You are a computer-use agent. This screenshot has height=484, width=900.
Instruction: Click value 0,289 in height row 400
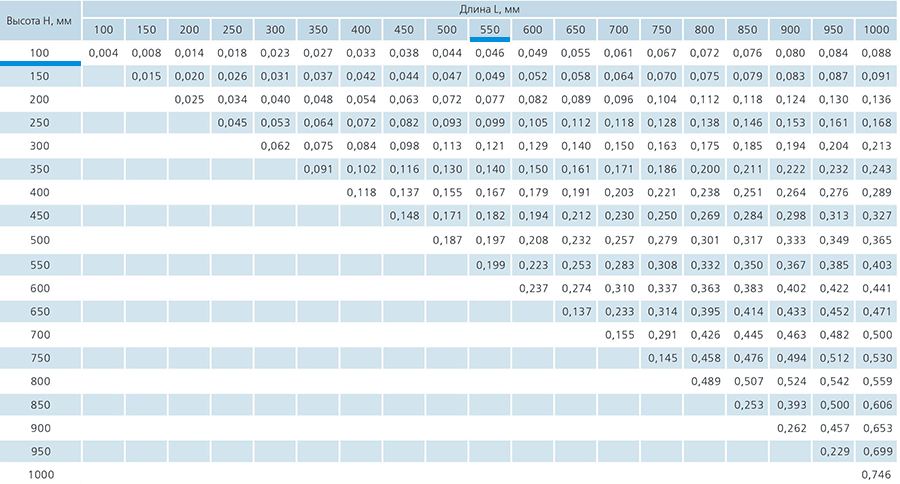pos(876,192)
